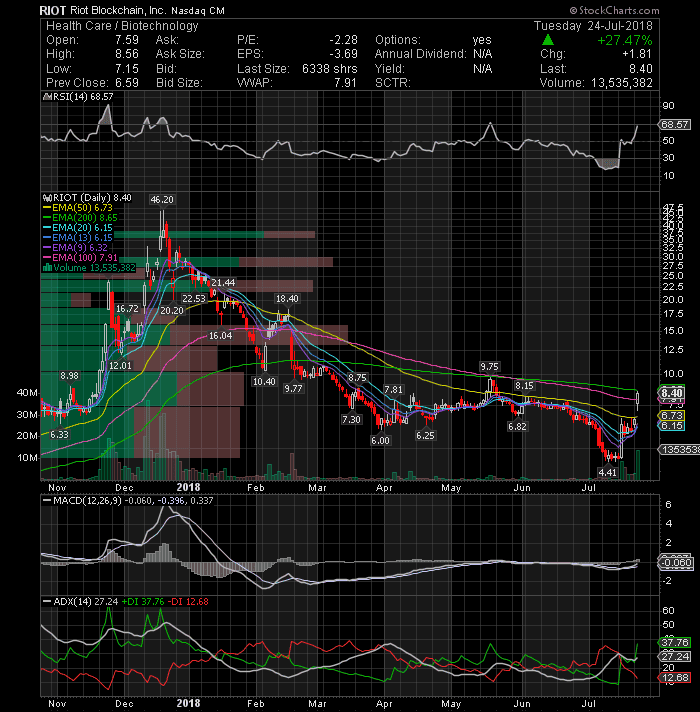
Task: Click the EMA(200) 8.65 legend entry
Action: pyautogui.click(x=80, y=218)
